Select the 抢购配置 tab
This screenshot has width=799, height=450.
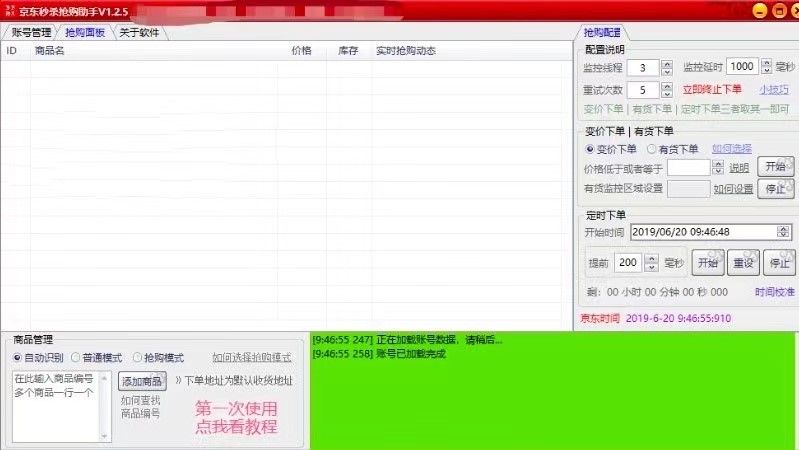(x=602, y=33)
